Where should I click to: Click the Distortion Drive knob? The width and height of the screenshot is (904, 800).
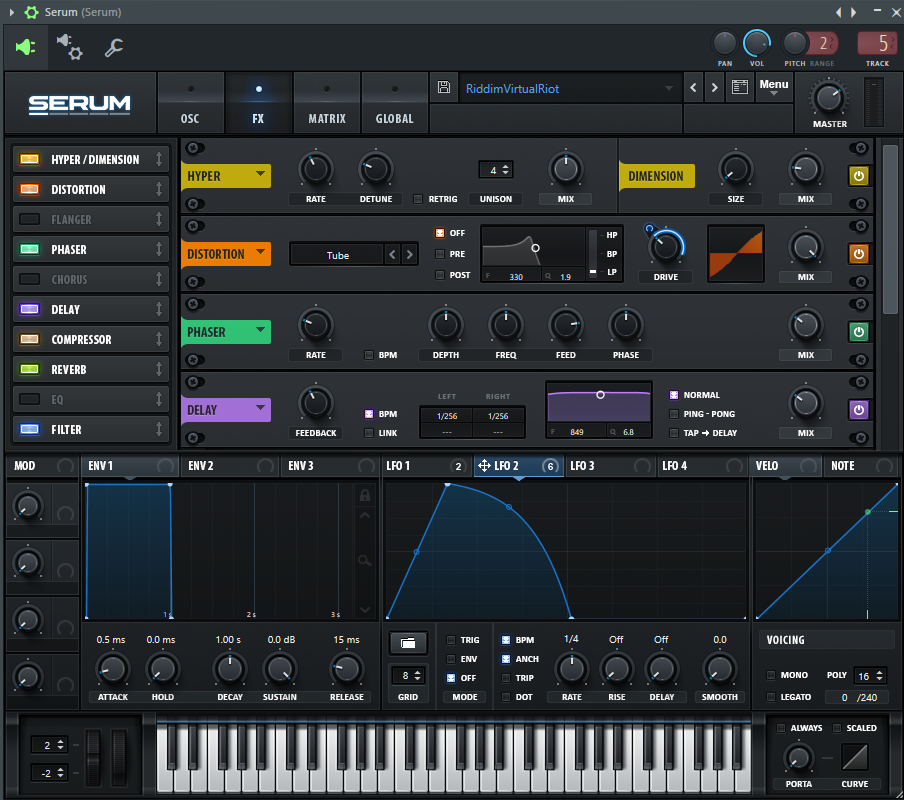(666, 247)
